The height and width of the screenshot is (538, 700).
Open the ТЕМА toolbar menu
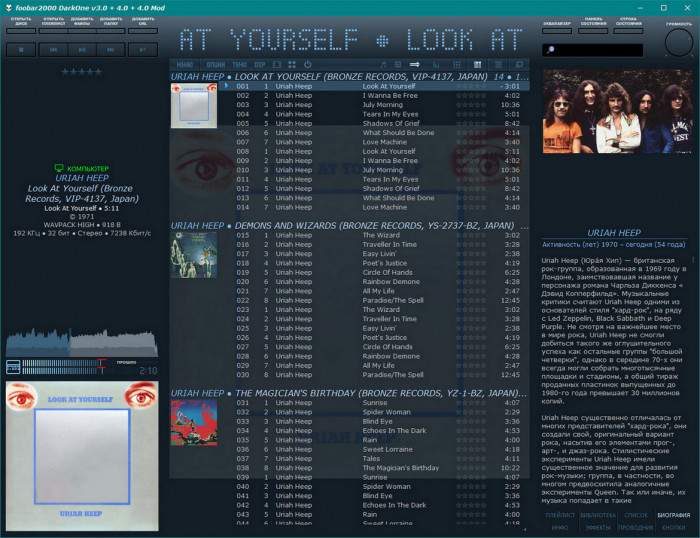(x=239, y=65)
